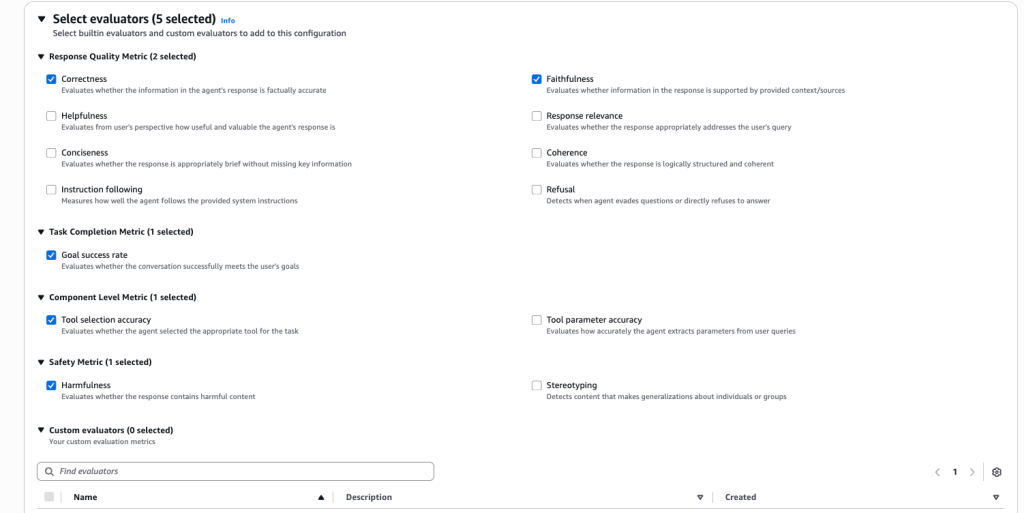Screen dimensions: 1024x513
Task: Sort ascending by Name column arrow
Action: tap(321, 497)
